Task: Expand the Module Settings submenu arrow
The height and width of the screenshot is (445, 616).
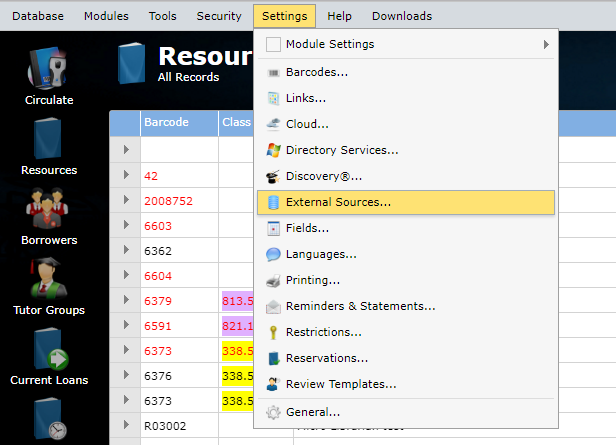Action: click(546, 44)
